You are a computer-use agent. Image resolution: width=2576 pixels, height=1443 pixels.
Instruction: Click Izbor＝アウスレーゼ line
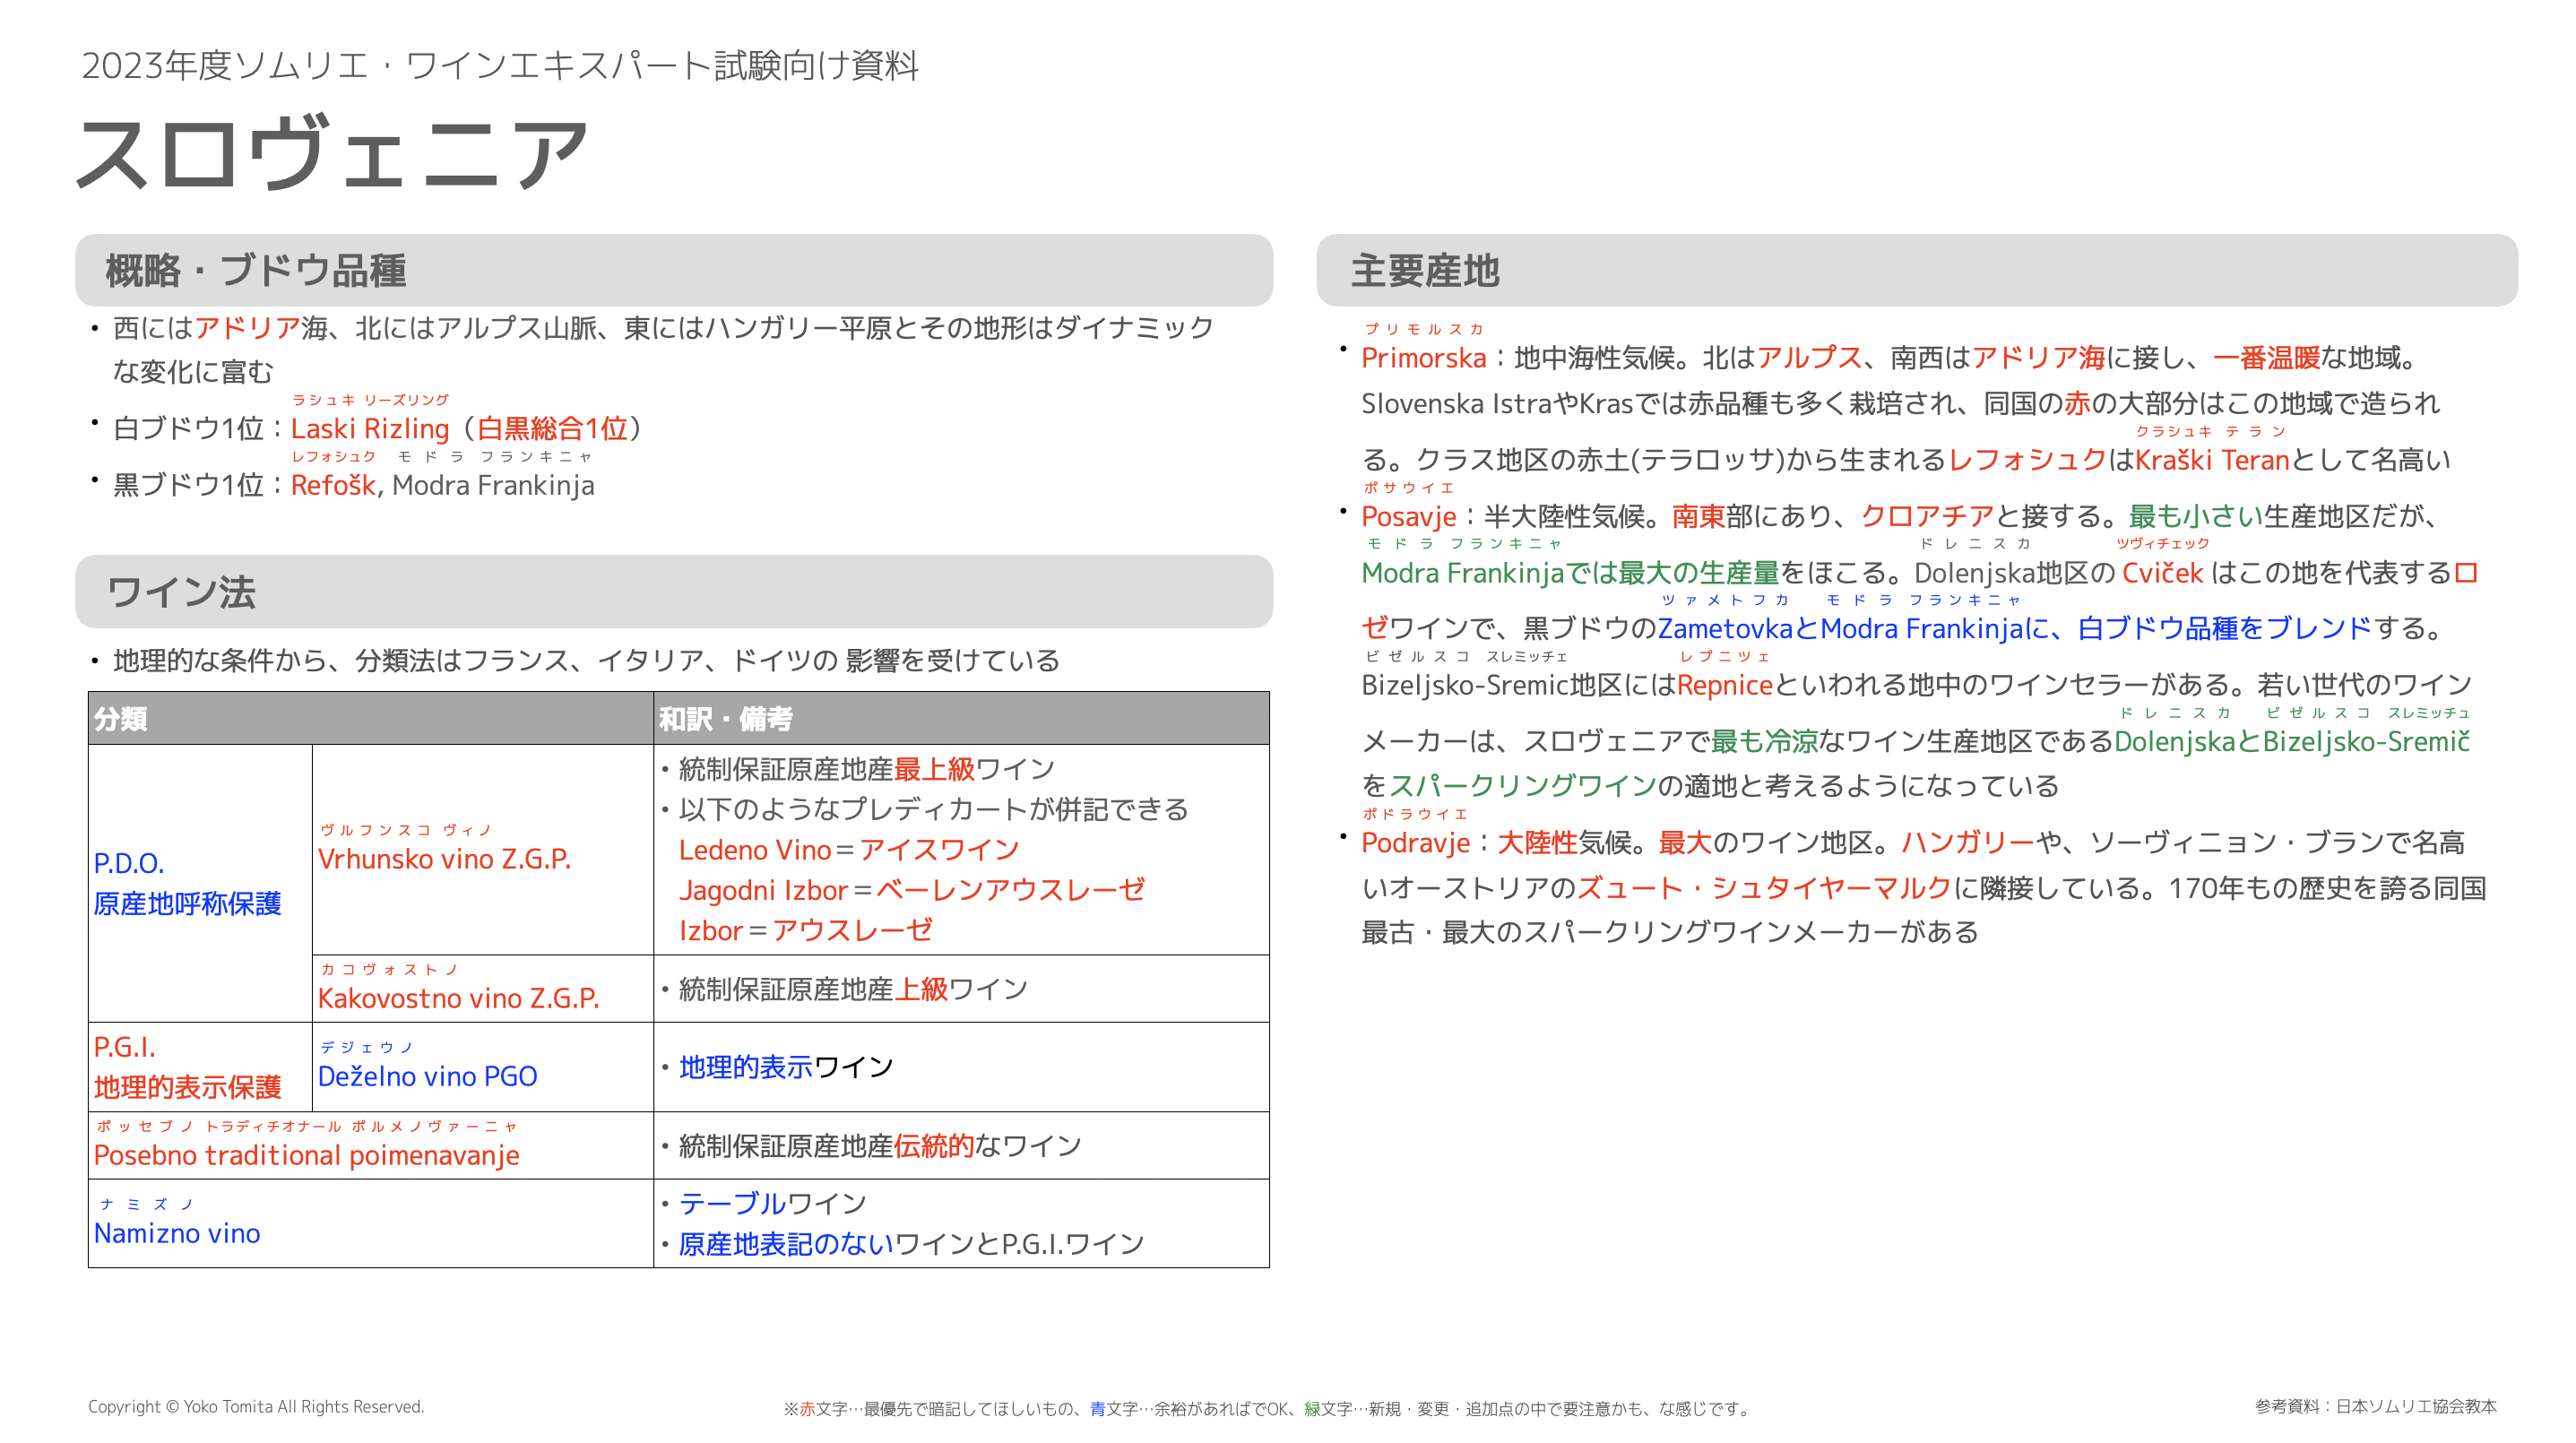pos(805,930)
